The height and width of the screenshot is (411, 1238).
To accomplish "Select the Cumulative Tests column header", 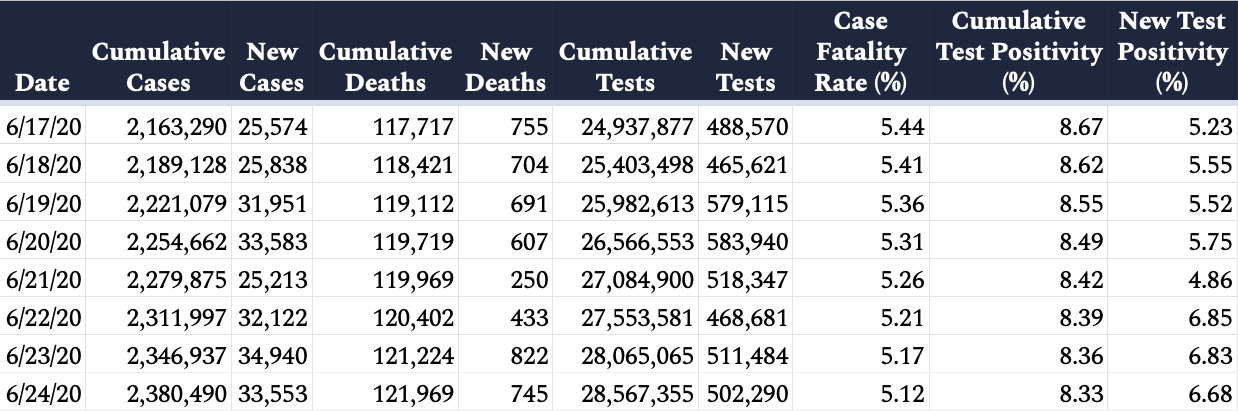I will 626,67.
